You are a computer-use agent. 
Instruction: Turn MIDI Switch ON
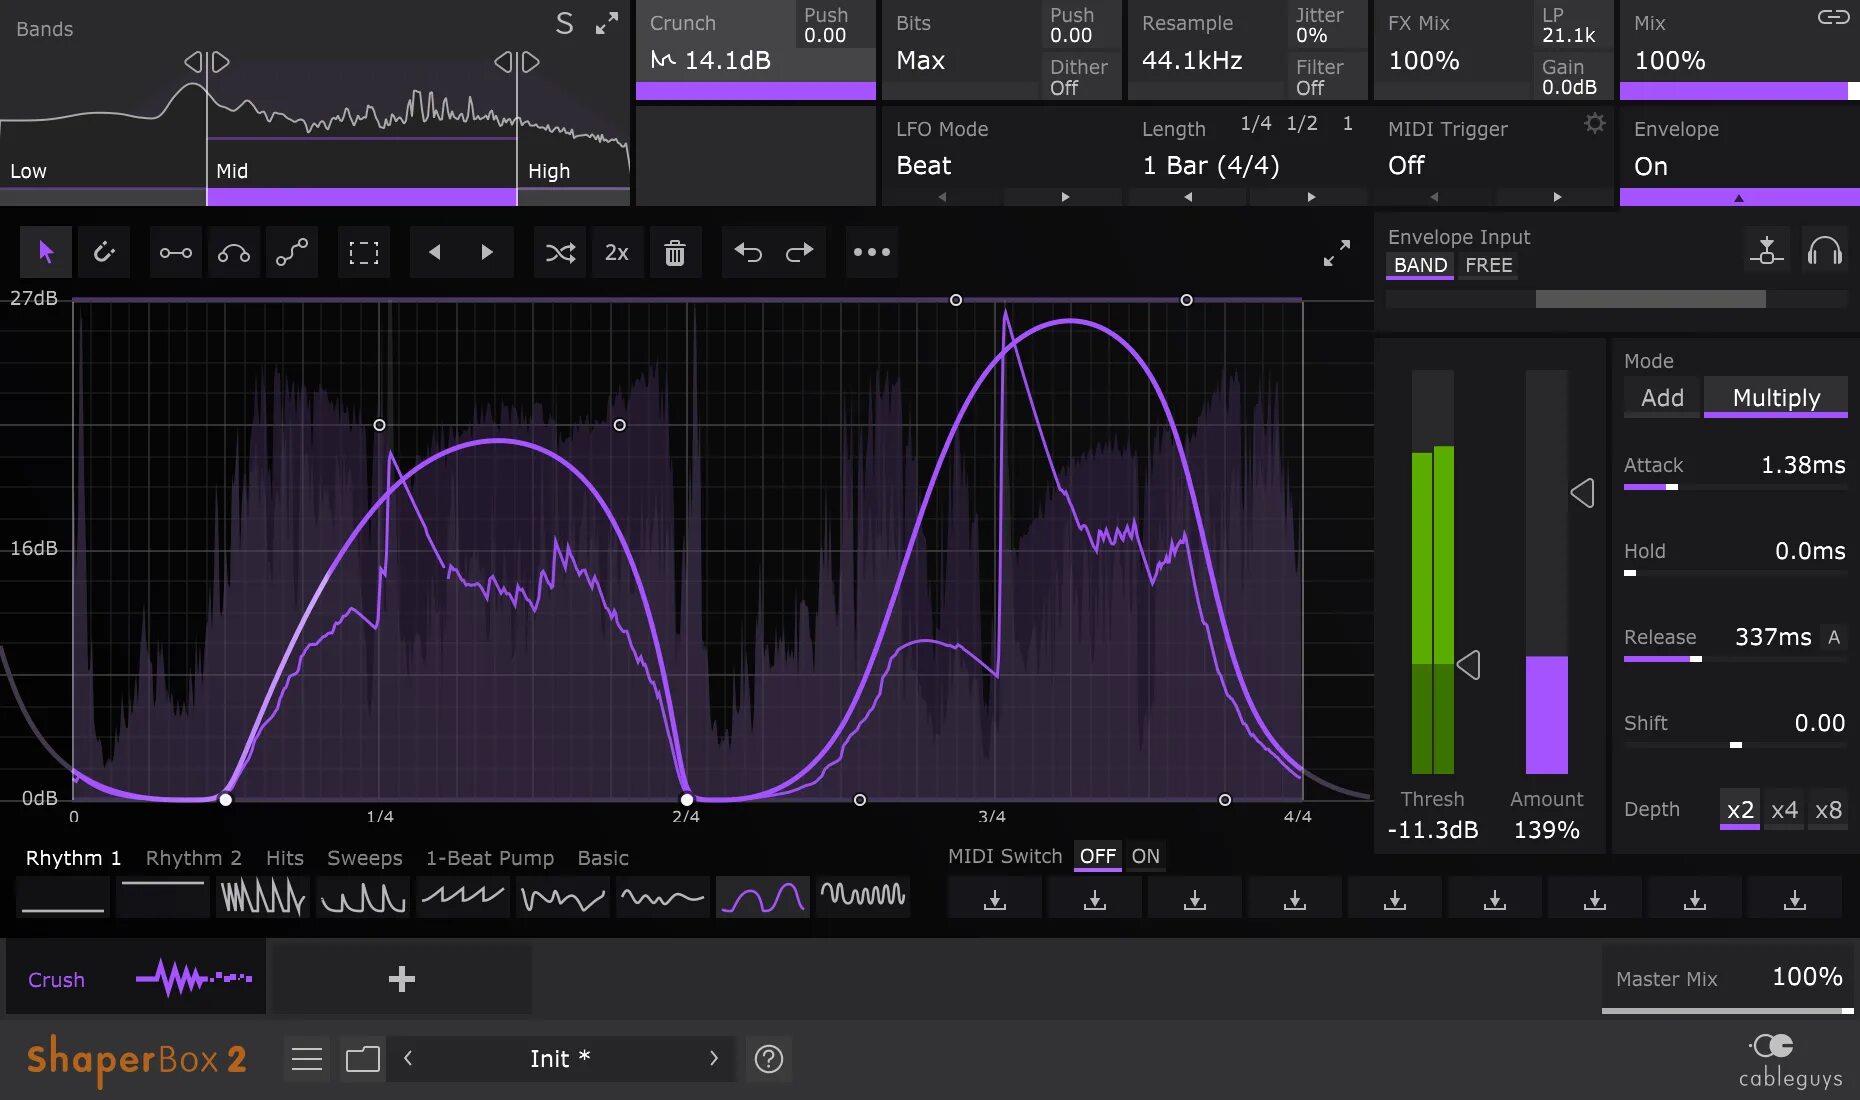point(1146,856)
